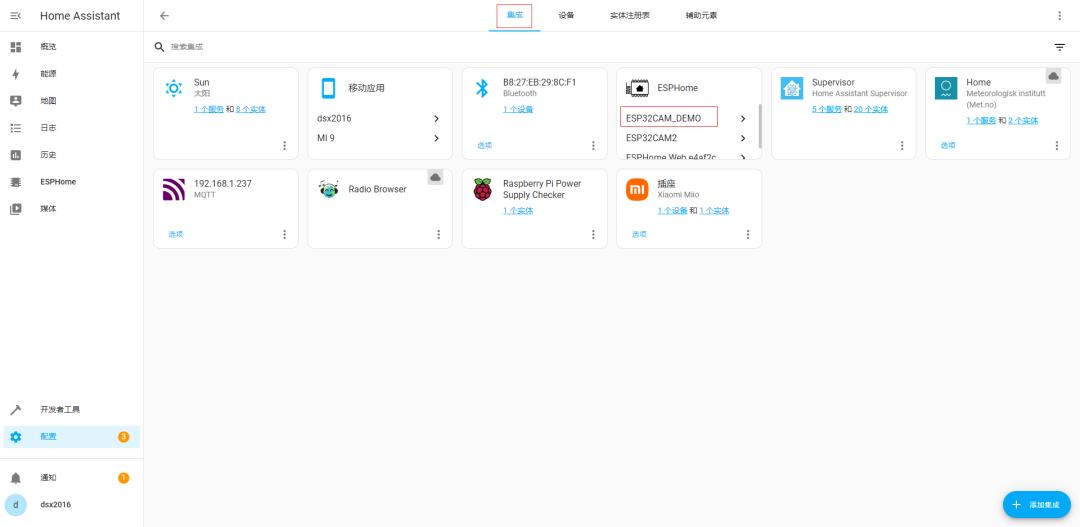Open Raspberry Pi Power card three-dot menu
Image resolution: width=1080 pixels, height=527 pixels.
593,234
